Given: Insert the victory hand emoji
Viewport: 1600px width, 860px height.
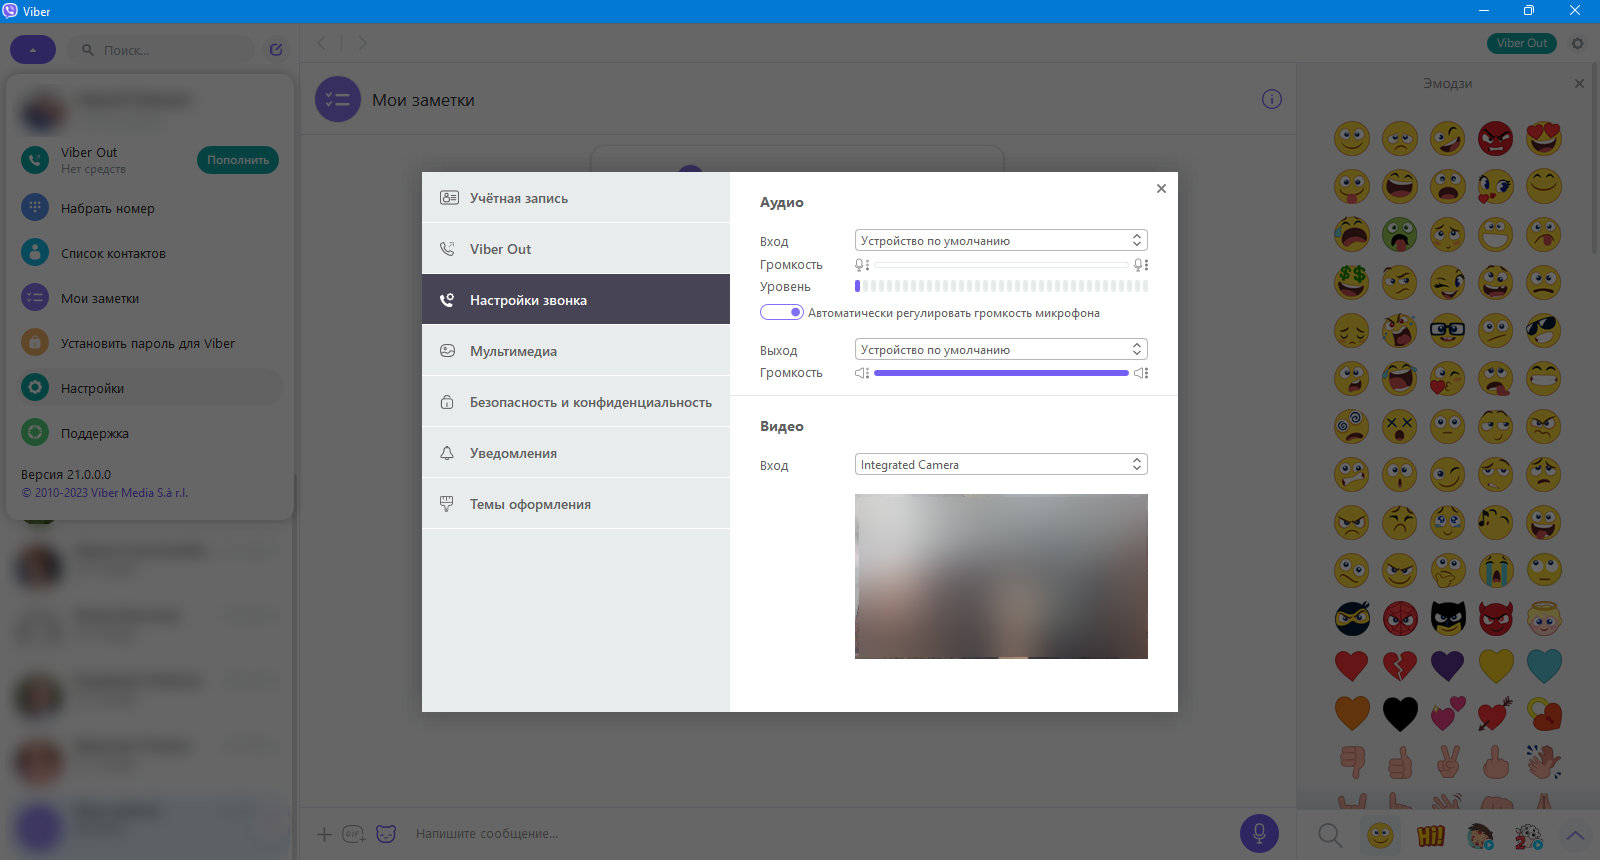Looking at the screenshot, I should pyautogui.click(x=1448, y=762).
